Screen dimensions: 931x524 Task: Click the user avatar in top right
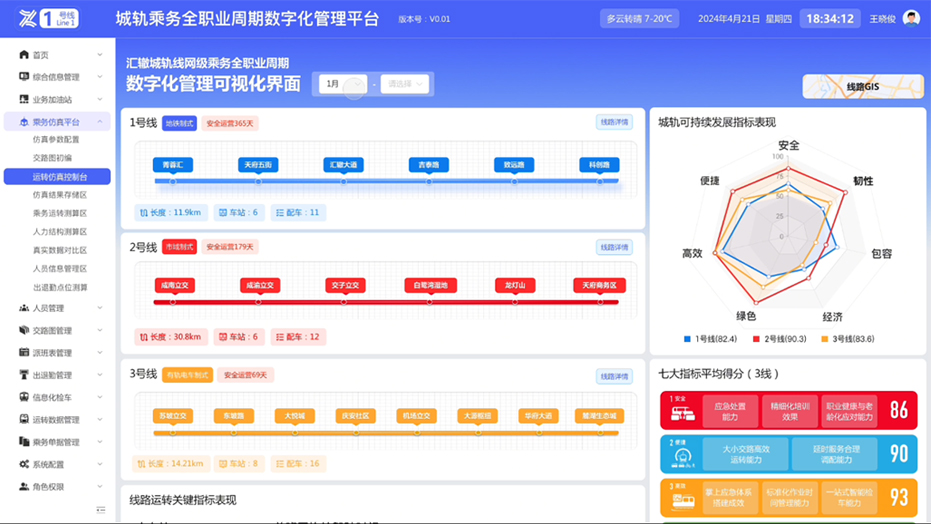pyautogui.click(x=910, y=19)
